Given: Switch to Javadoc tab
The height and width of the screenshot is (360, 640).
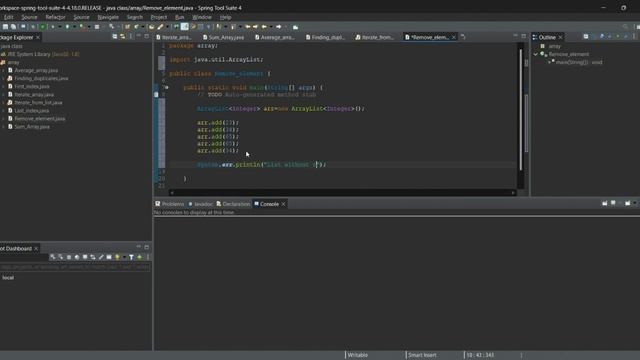Looking at the screenshot, I should point(200,204).
